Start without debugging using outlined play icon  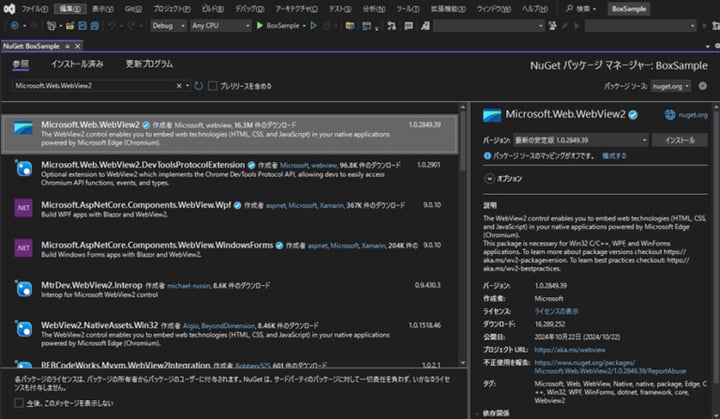click(x=314, y=26)
